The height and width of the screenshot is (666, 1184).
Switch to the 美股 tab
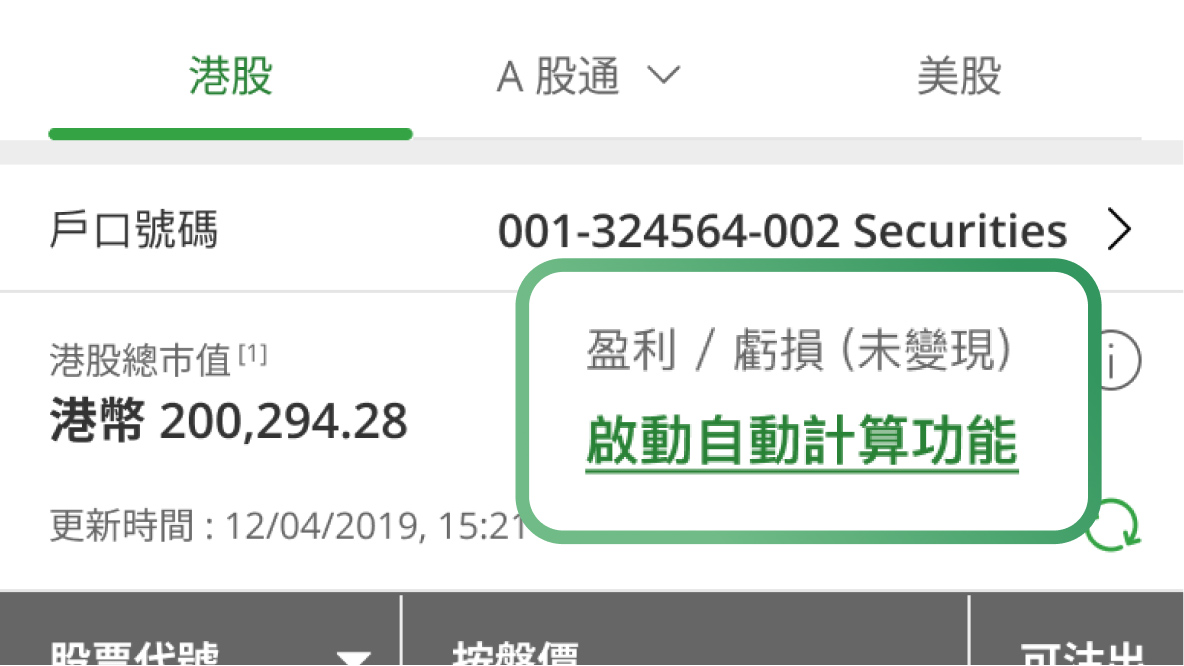[x=959, y=76]
